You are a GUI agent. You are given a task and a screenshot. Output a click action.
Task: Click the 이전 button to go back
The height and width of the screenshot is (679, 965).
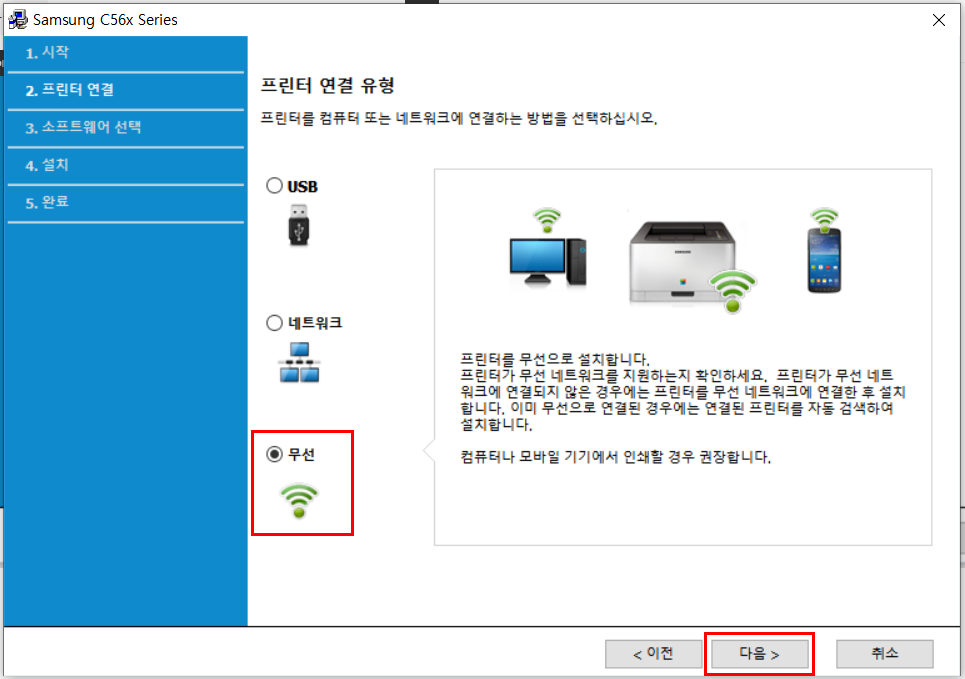[653, 654]
